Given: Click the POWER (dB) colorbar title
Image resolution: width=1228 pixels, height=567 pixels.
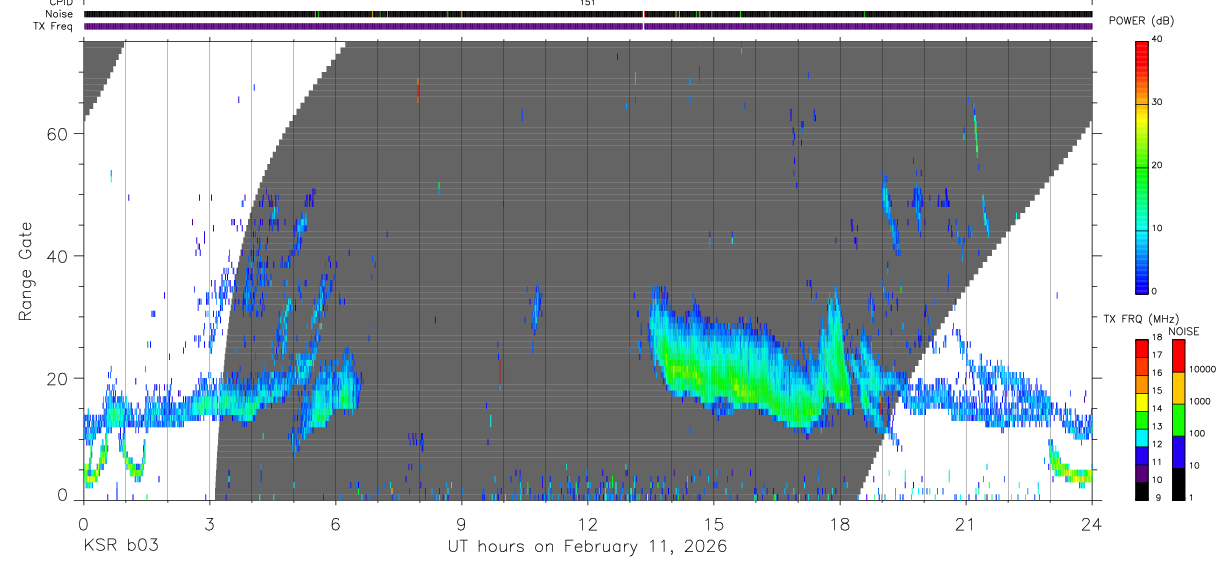Looking at the screenshot, I should [x=1143, y=21].
